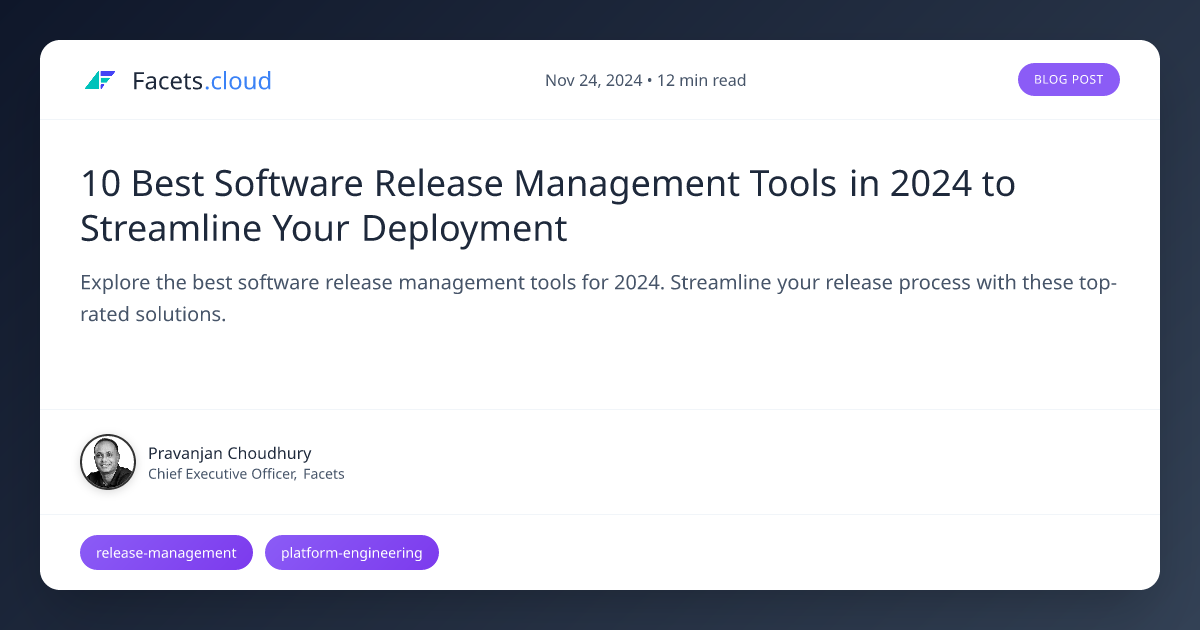Click the BLOG POST badge
Viewport: 1200px width, 630px height.
coord(1068,80)
